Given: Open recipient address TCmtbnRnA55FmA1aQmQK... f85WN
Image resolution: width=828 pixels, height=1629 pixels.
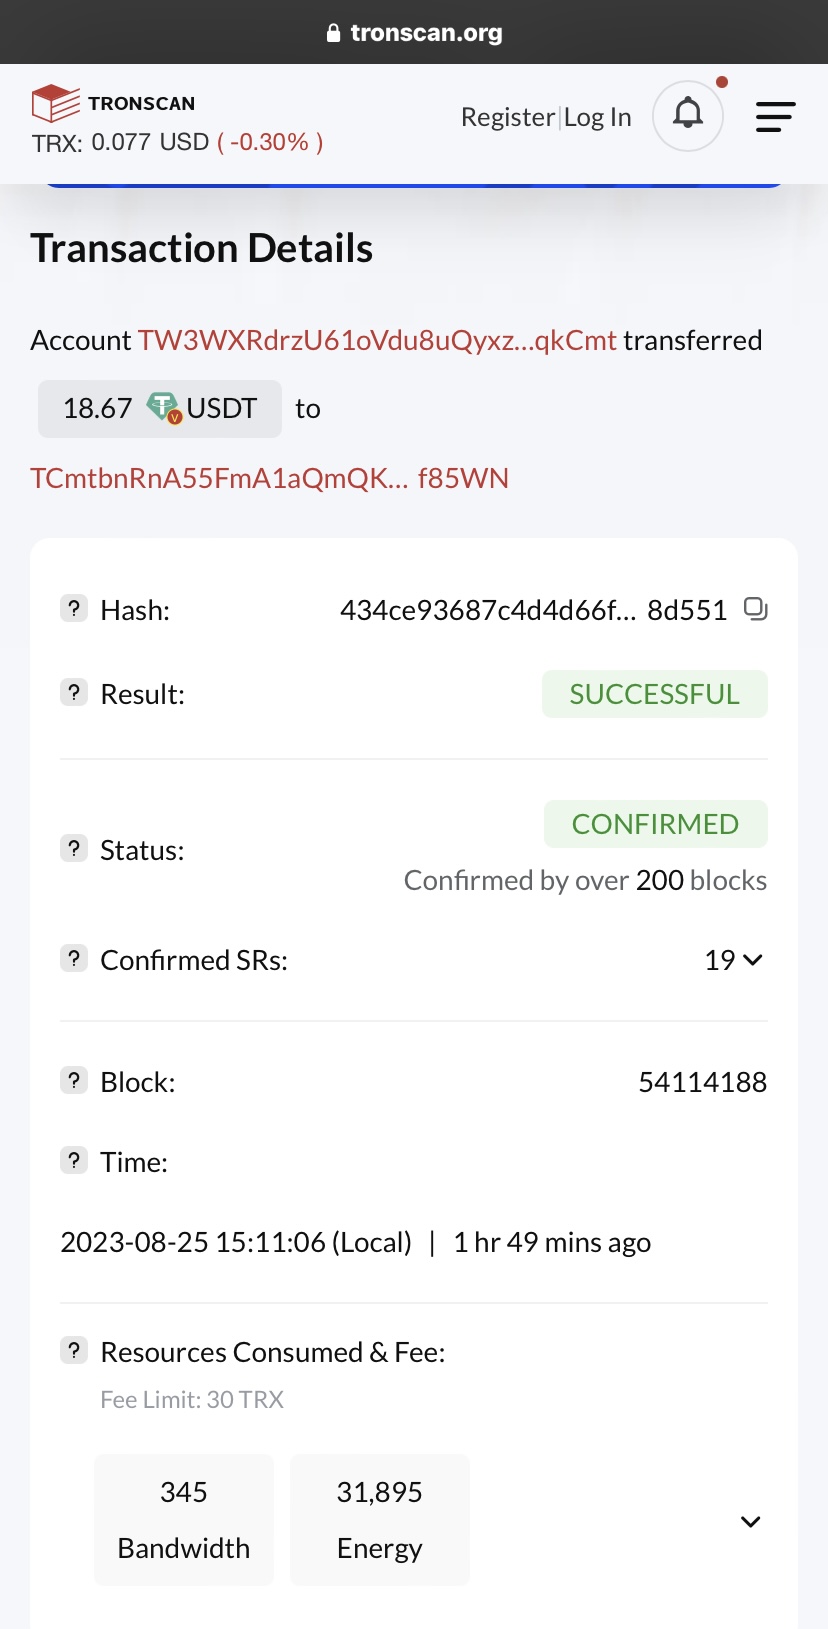Looking at the screenshot, I should point(269,478).
